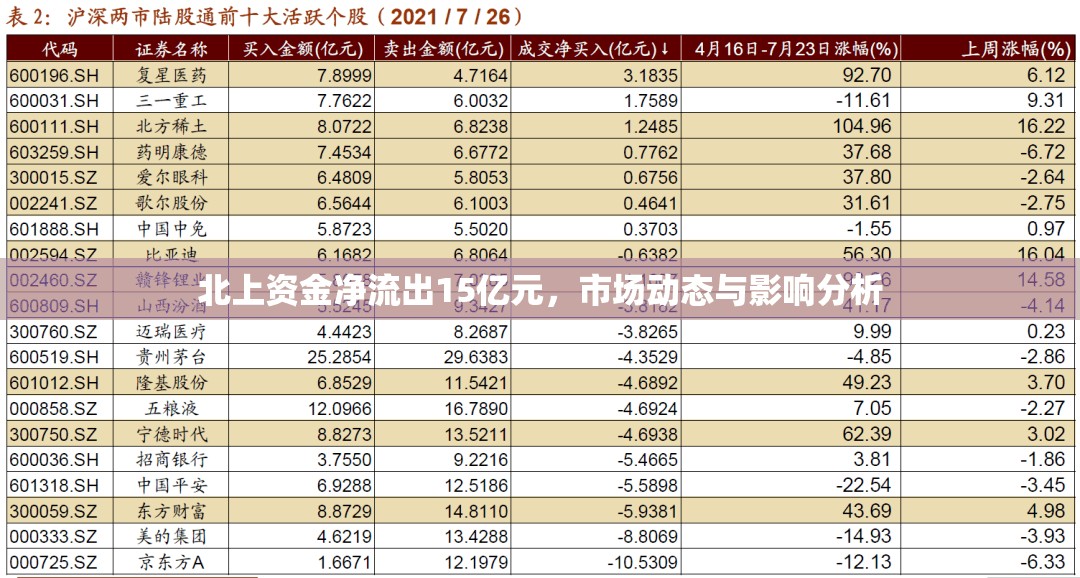Screen dimensions: 1080x578
Task: Click sell amount value 29.6383
Action: point(476,357)
